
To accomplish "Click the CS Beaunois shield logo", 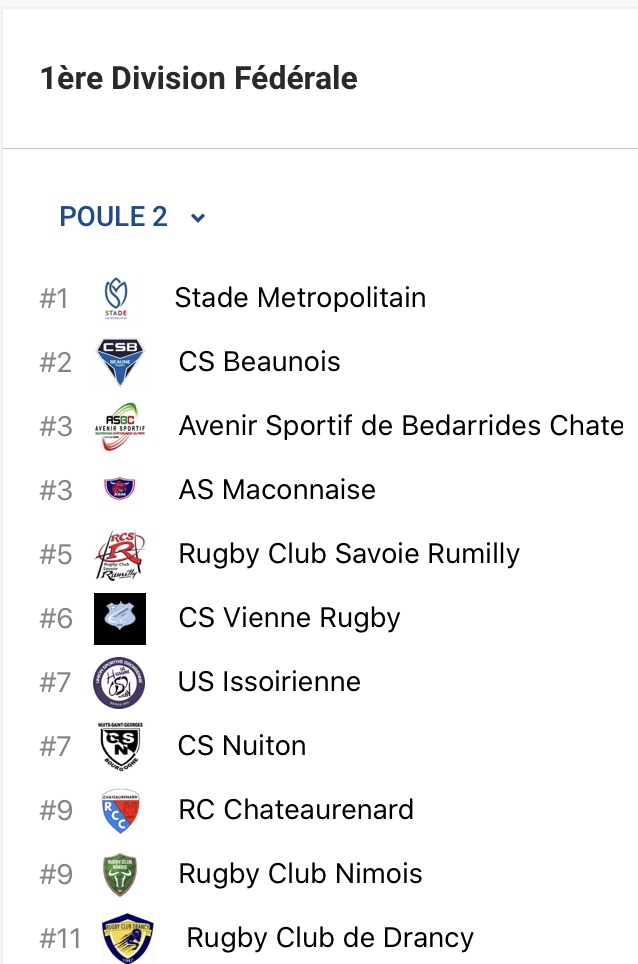I will [x=120, y=362].
